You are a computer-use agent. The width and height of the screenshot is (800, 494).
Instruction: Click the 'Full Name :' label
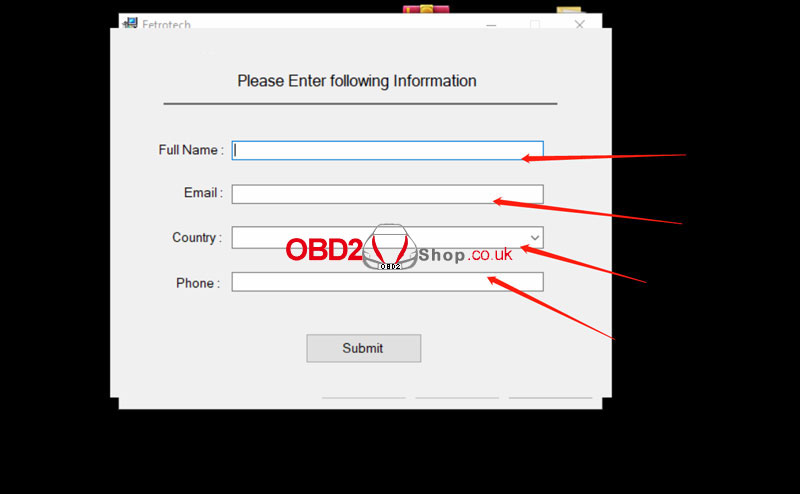[191, 150]
